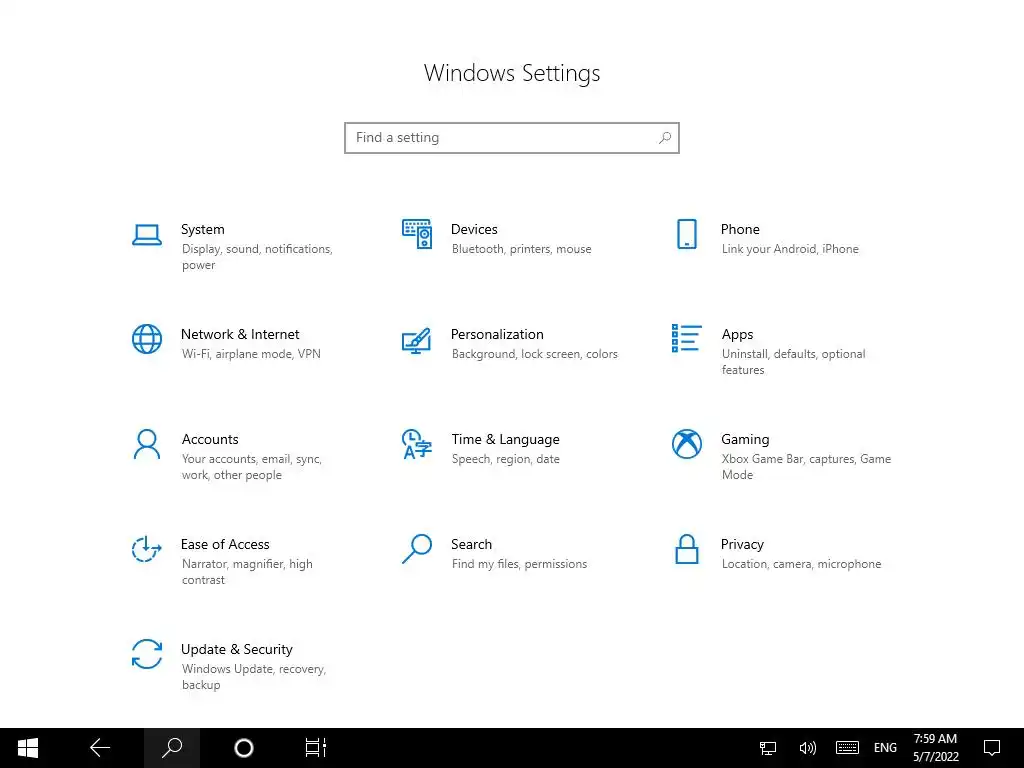Click 'Bluetooth, printers, mouse' description
This screenshot has width=1024, height=768.
pos(521,249)
